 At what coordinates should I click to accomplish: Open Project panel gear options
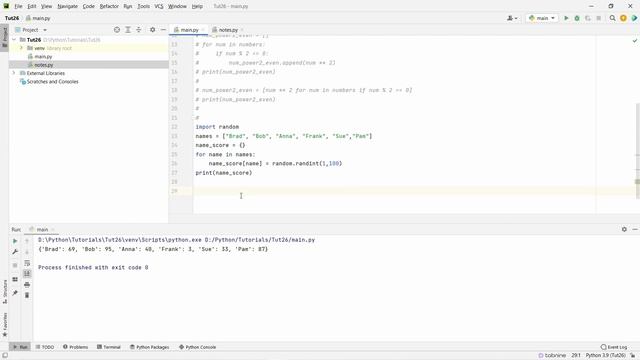tap(152, 30)
